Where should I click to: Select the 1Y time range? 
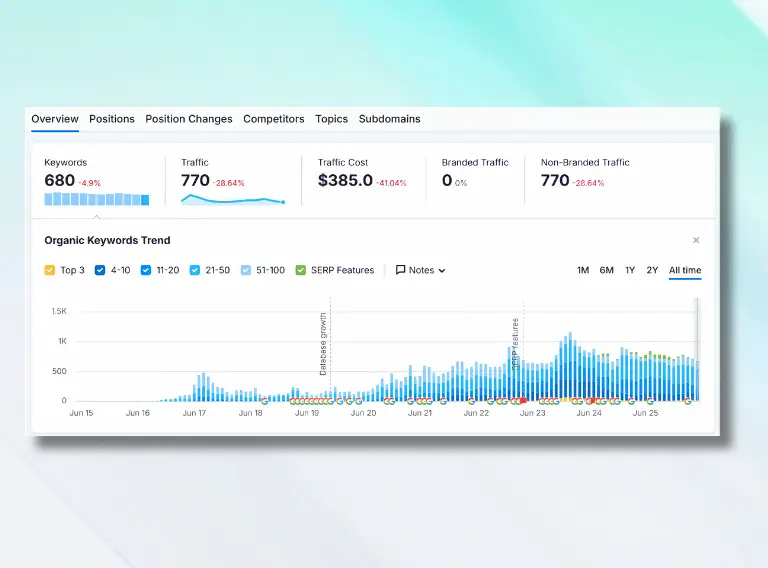(630, 270)
